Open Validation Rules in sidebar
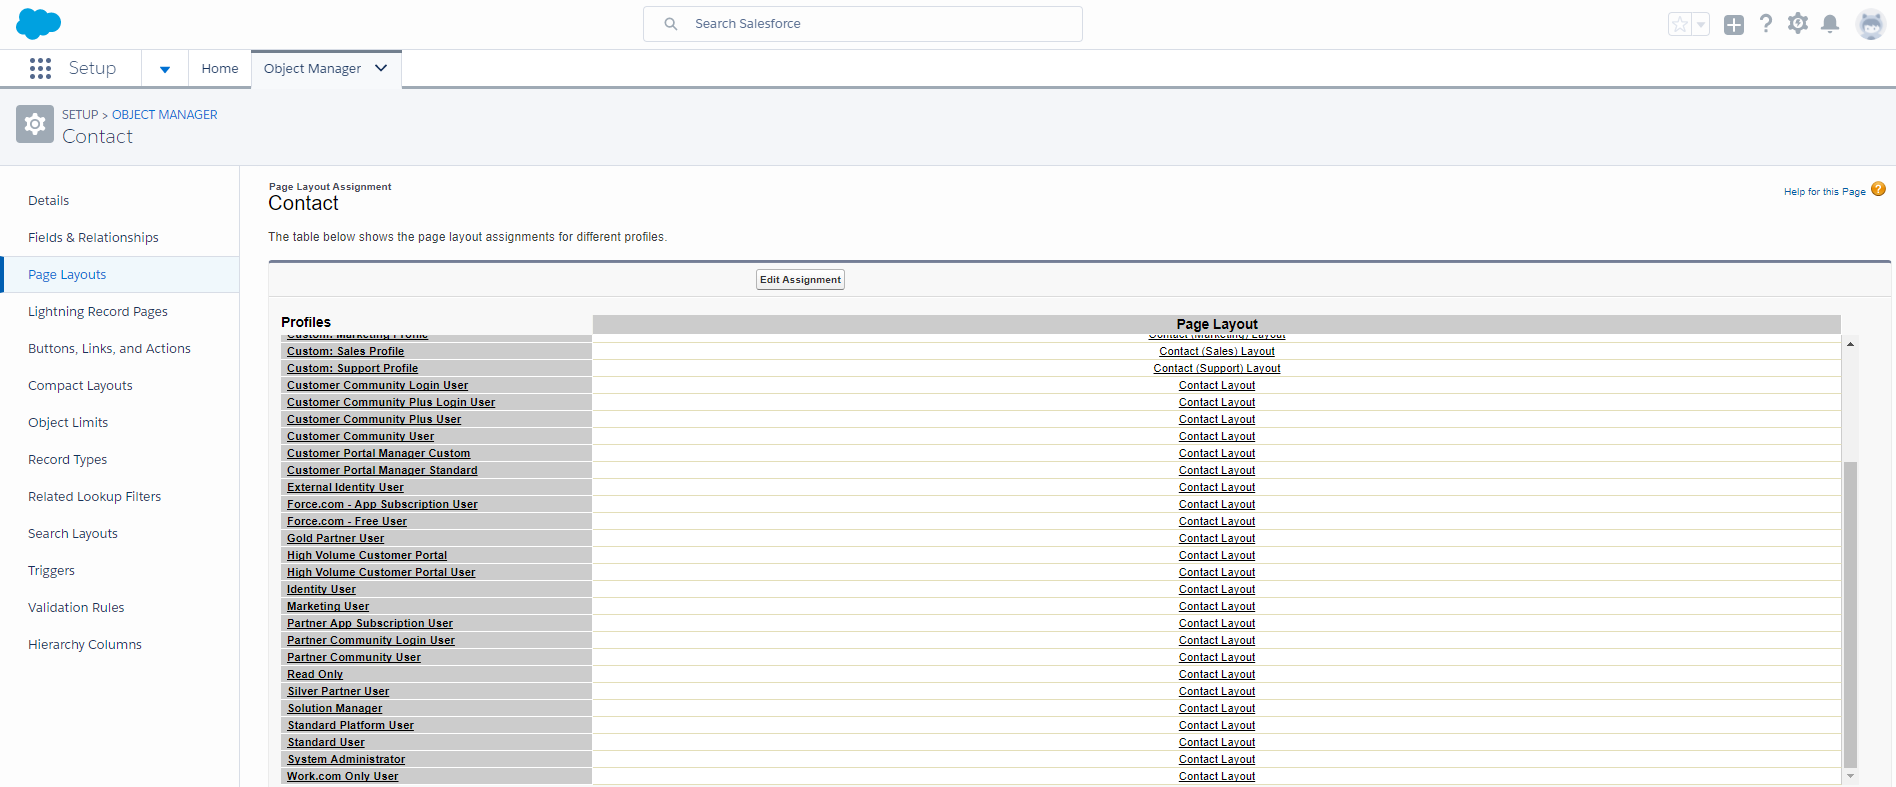 click(76, 608)
